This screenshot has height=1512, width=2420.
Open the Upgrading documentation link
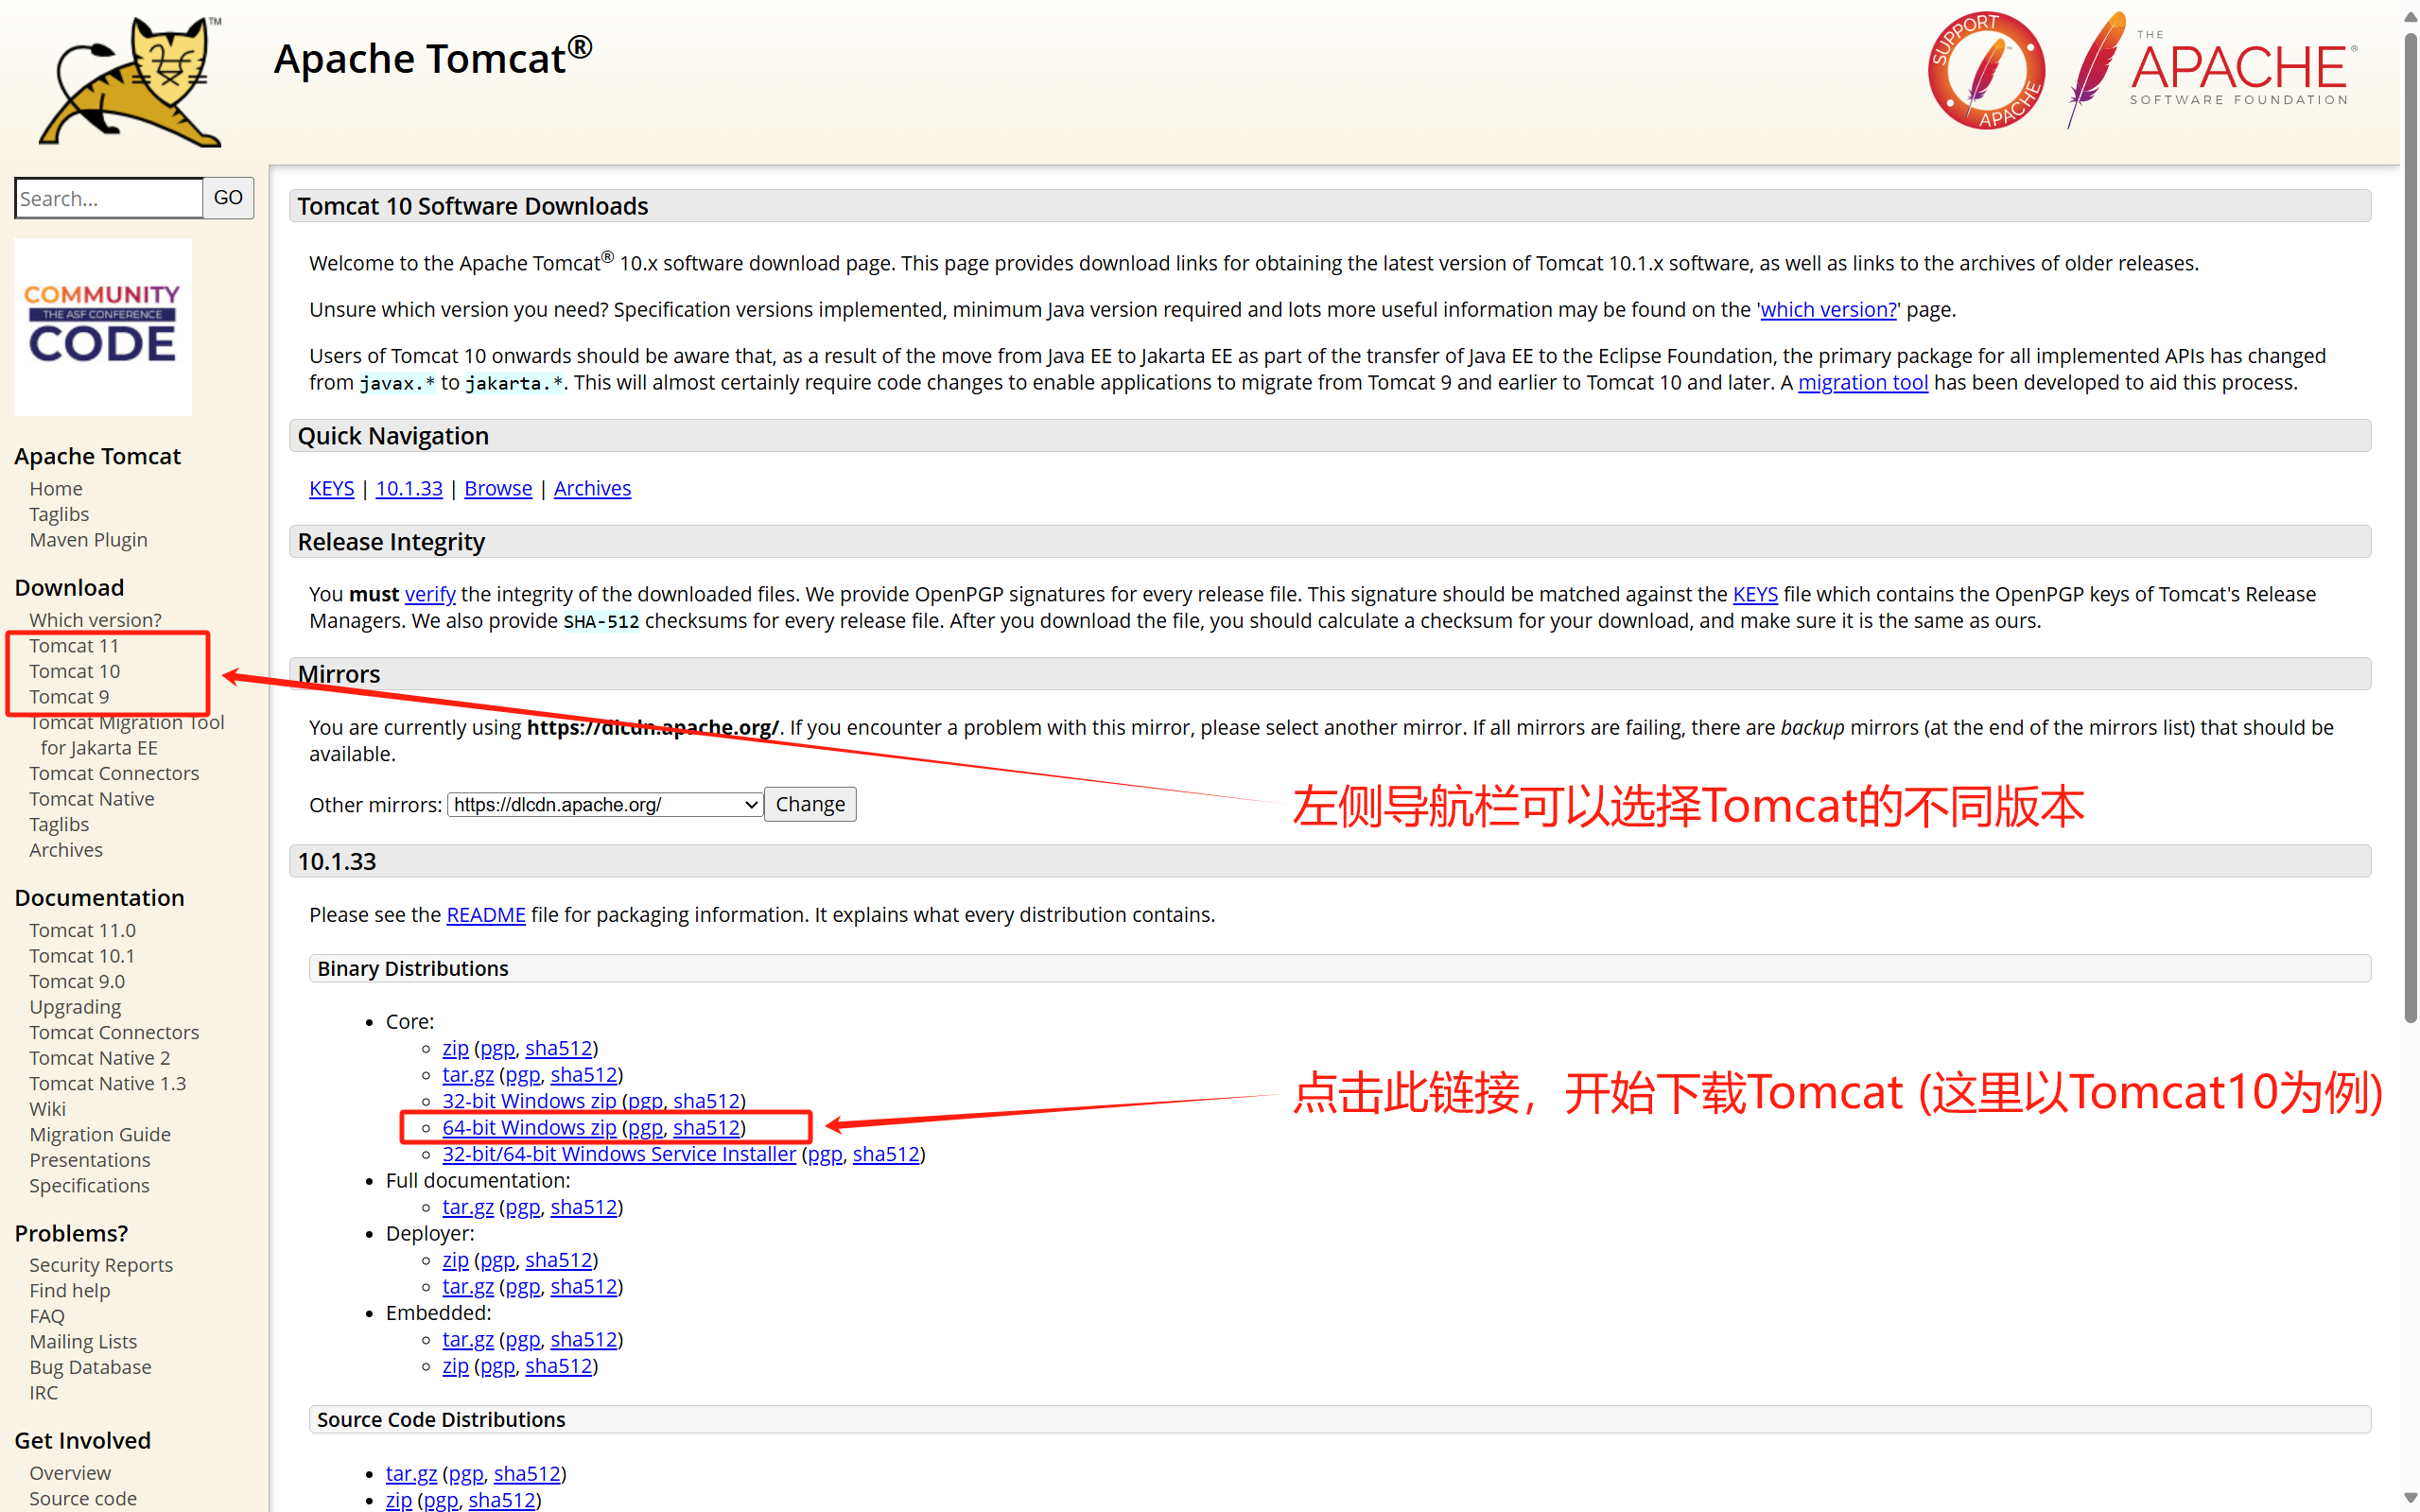pyautogui.click(x=75, y=1007)
